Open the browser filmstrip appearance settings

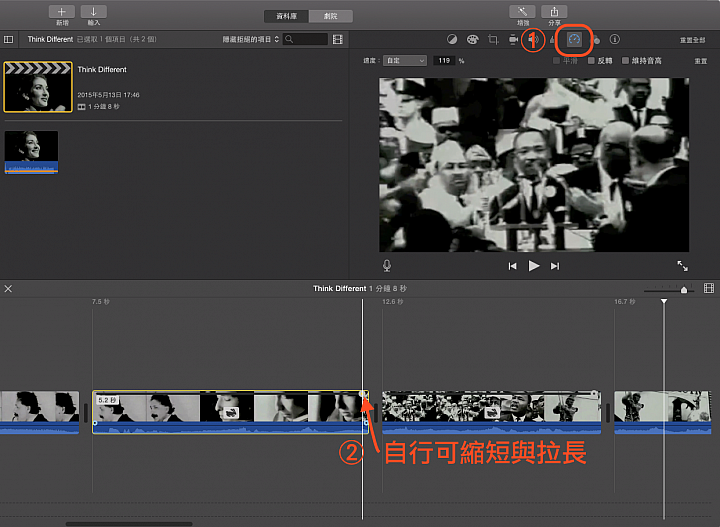click(338, 39)
